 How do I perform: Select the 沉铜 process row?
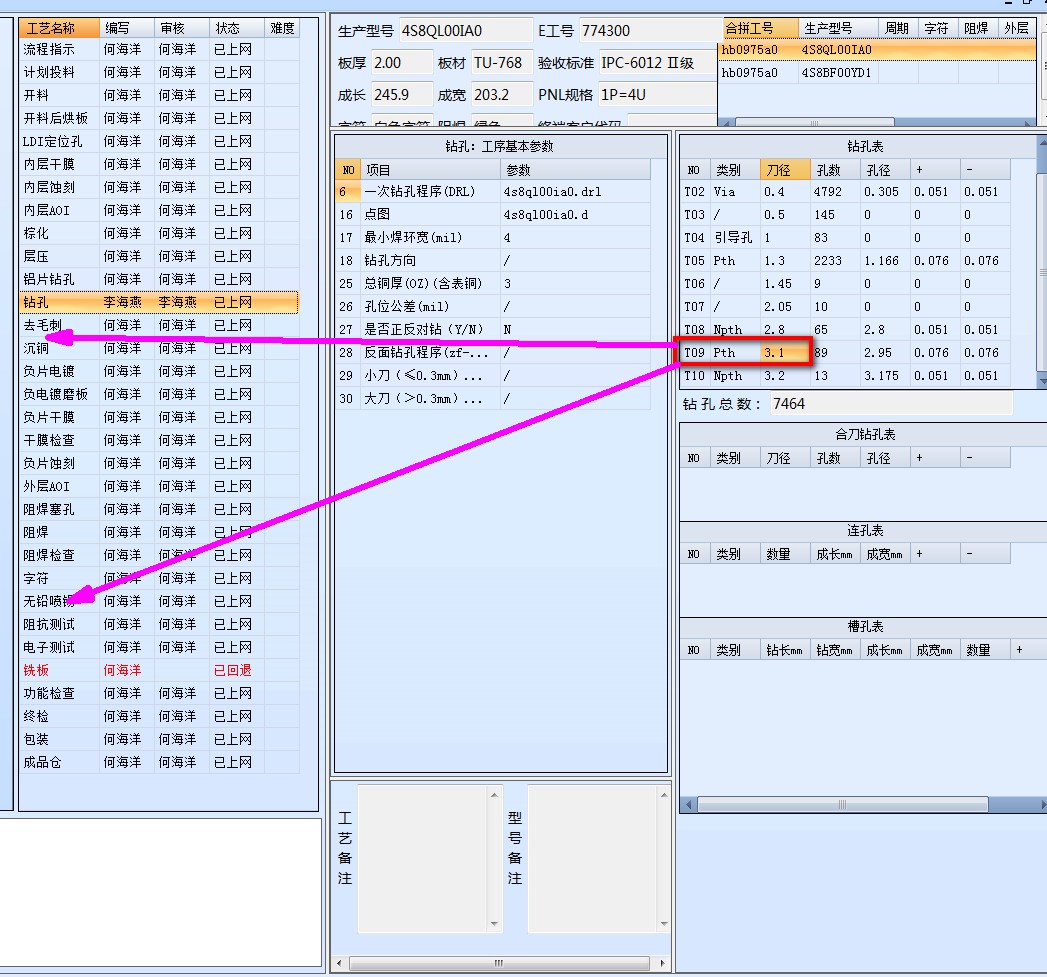(x=159, y=349)
